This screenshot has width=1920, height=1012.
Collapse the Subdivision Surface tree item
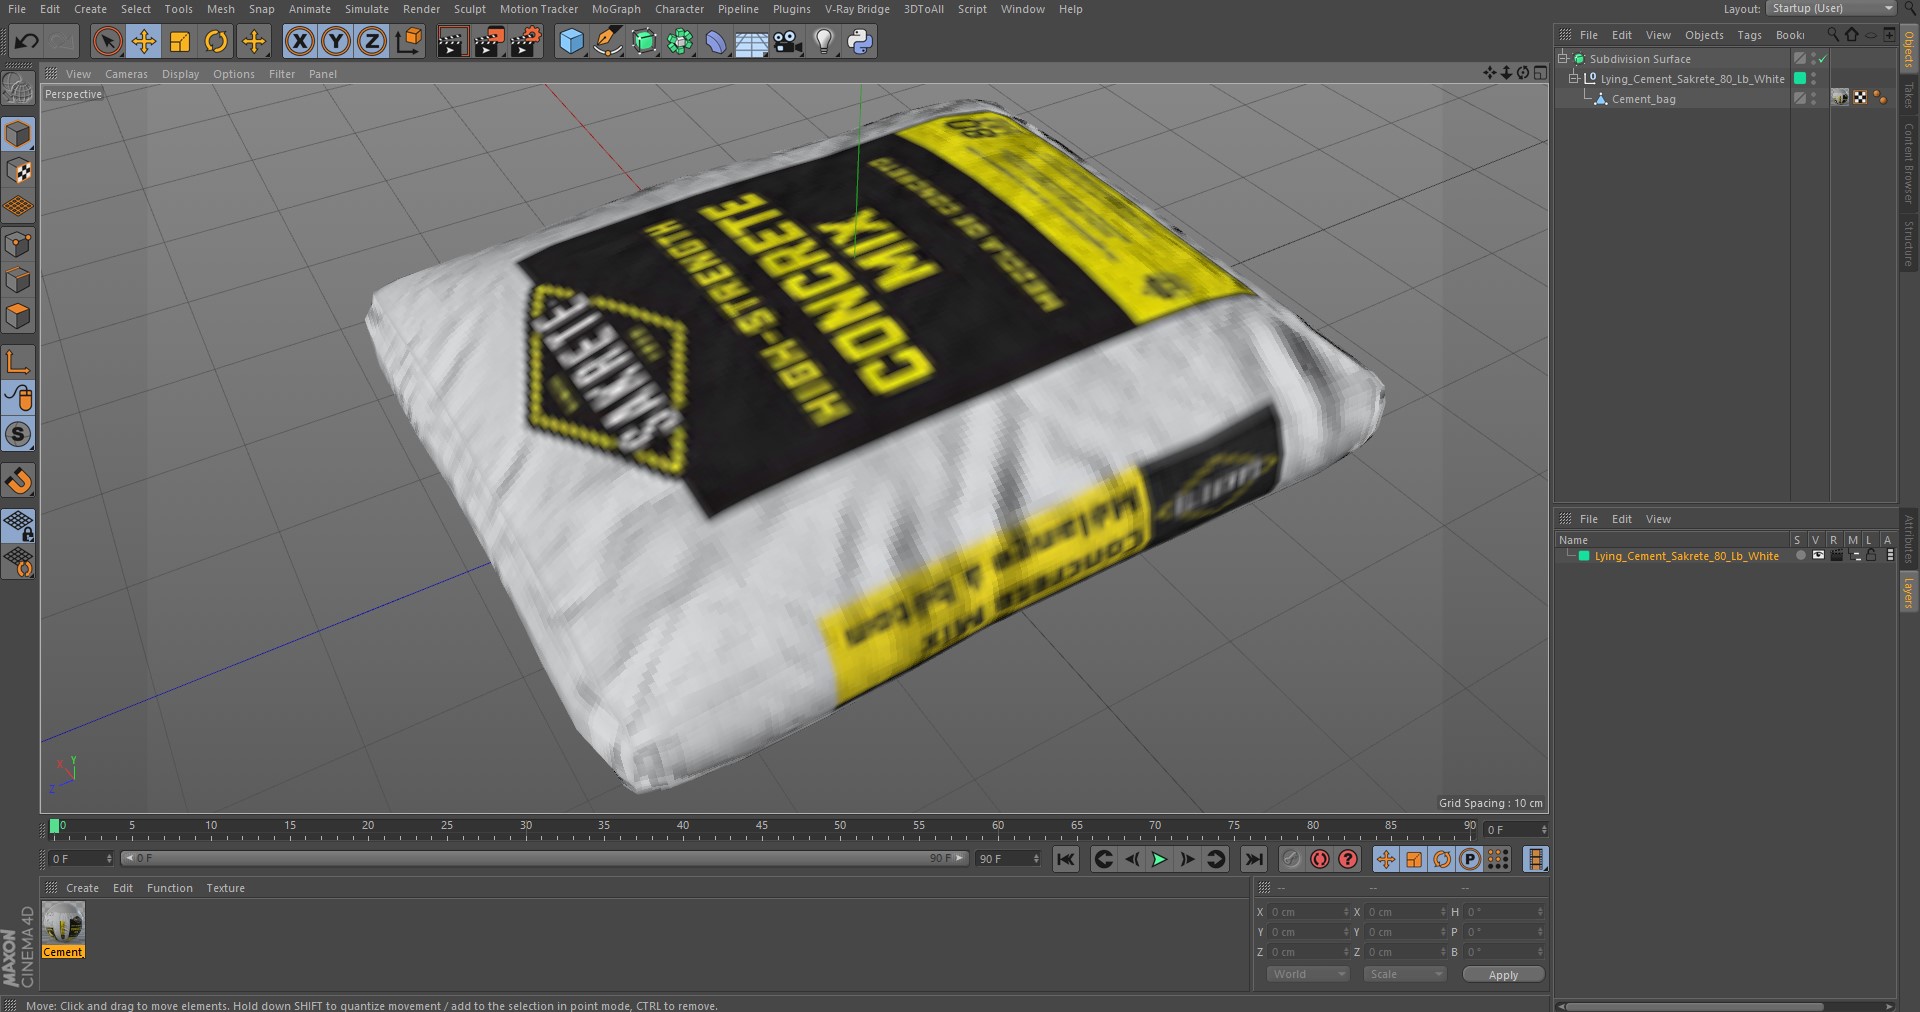[x=1563, y=58]
